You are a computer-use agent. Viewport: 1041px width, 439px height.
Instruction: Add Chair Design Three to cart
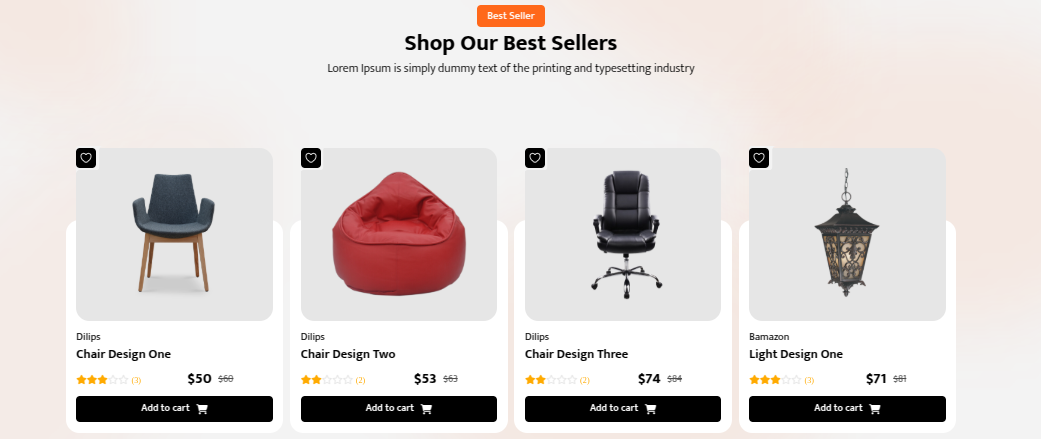[x=623, y=408]
